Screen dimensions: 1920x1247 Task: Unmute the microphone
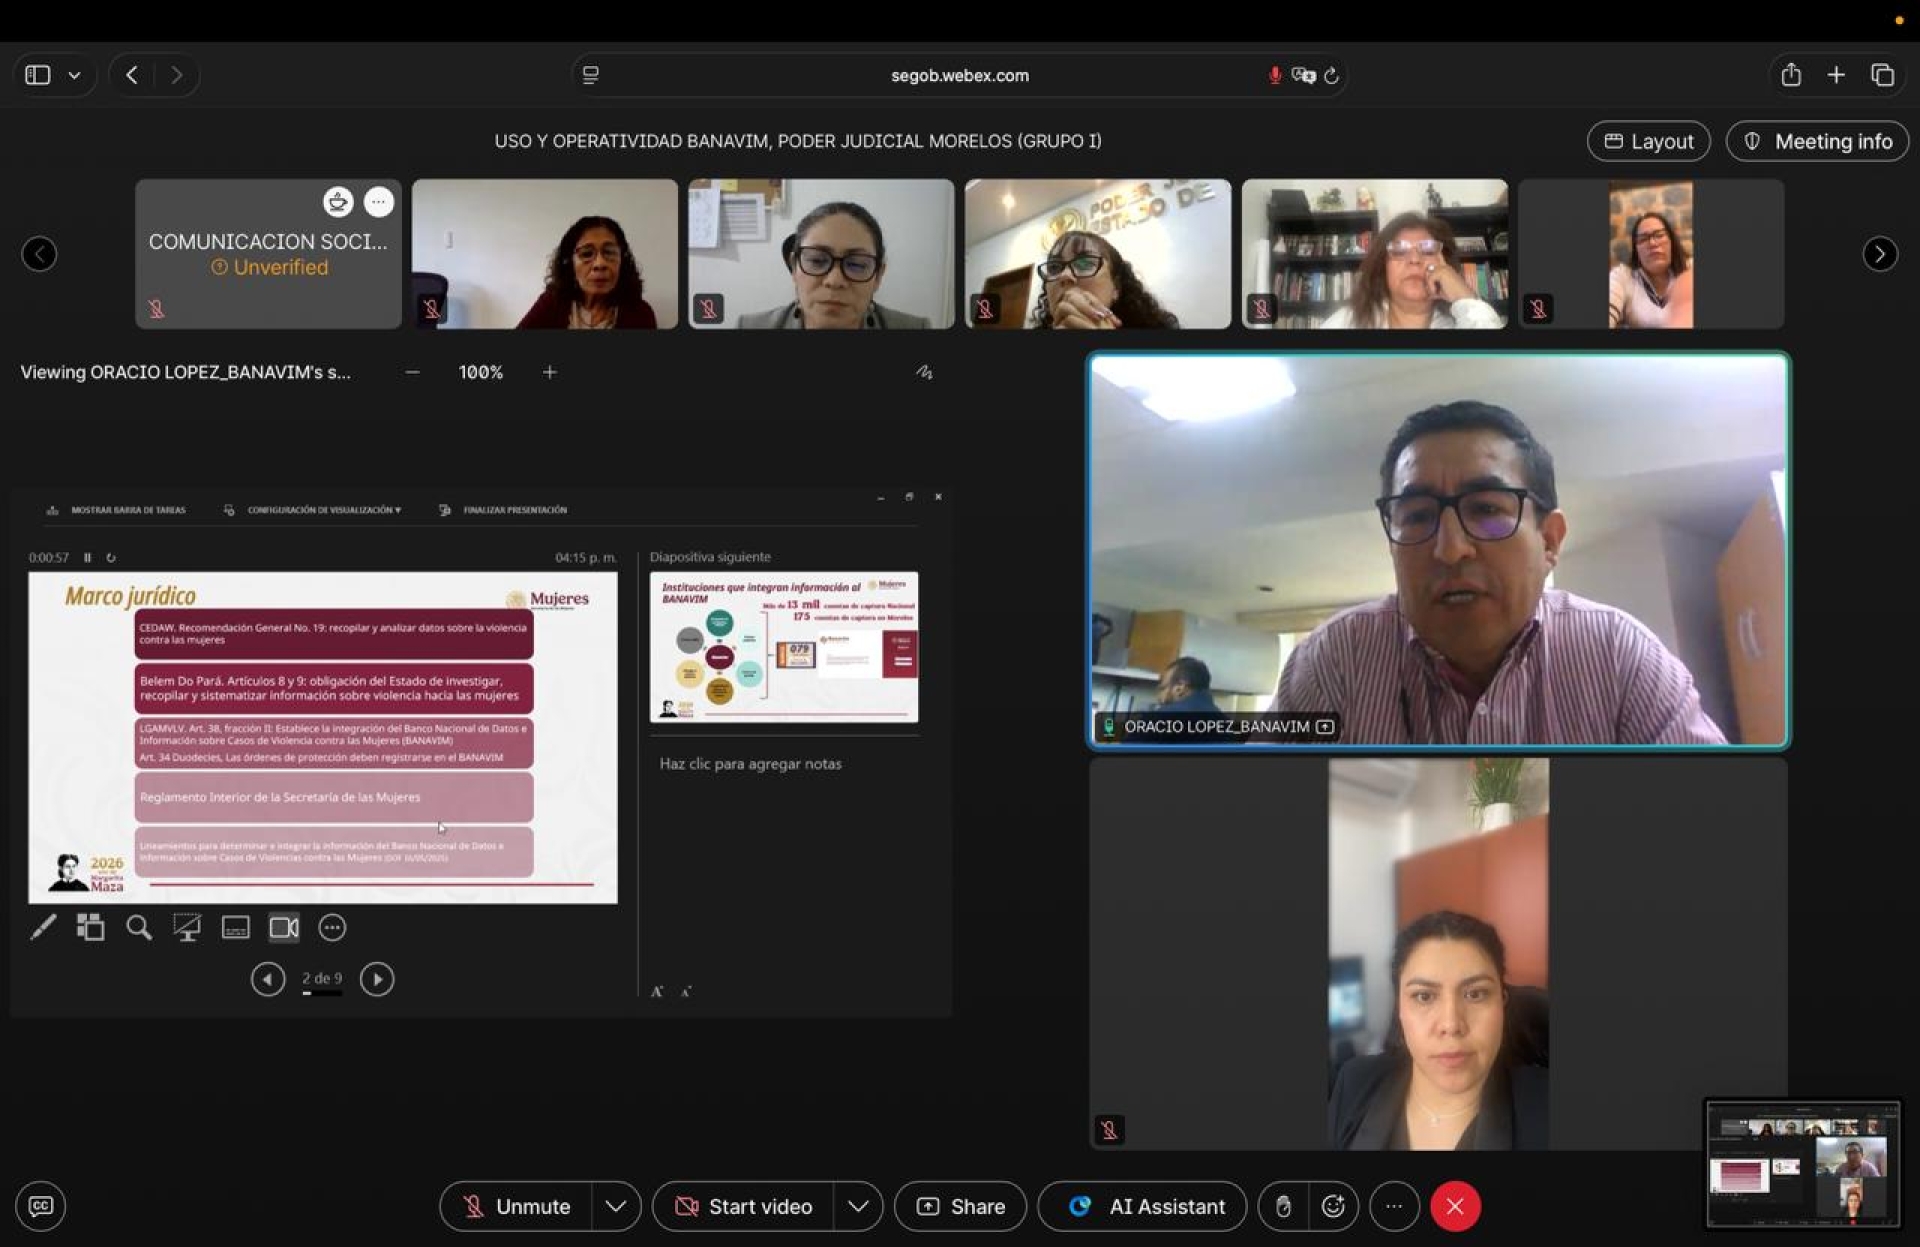tap(516, 1206)
